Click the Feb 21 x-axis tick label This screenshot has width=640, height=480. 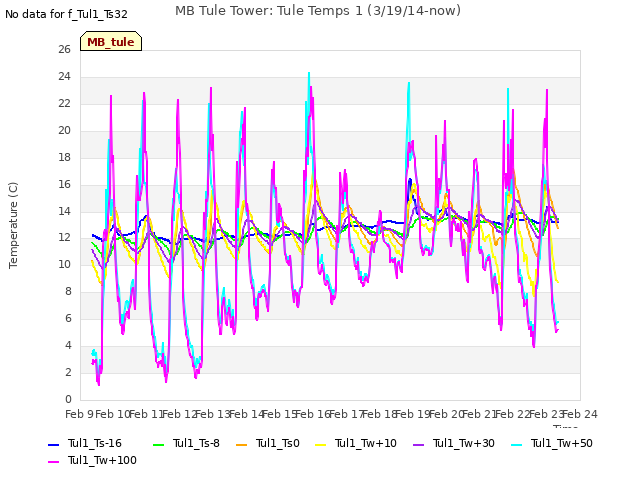[x=480, y=414]
